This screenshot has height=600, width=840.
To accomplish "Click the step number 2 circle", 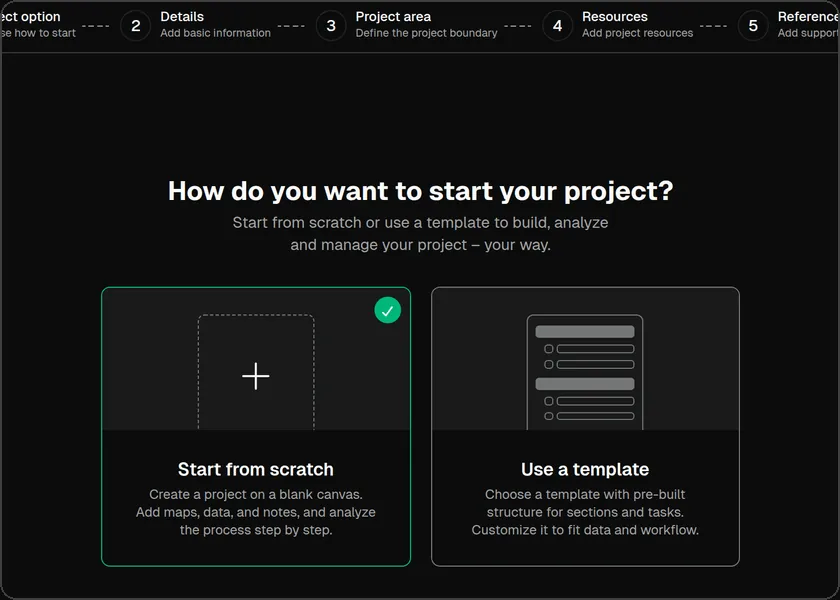I will pos(136,25).
